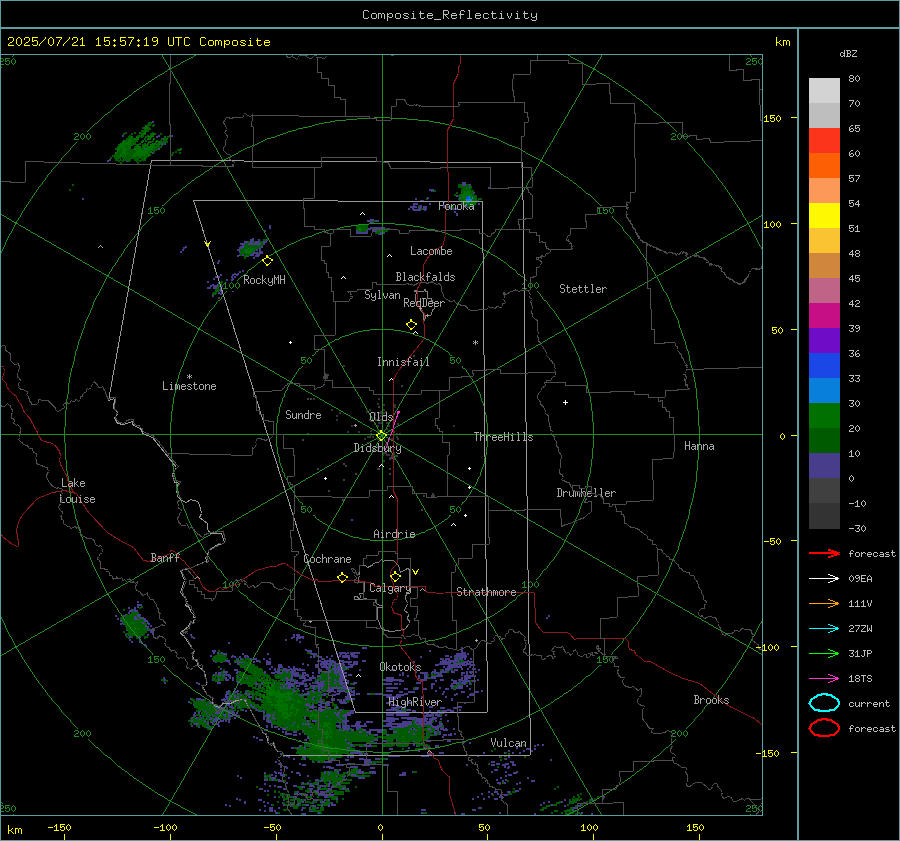Click the purple swatch in dBZ legend
Viewport: 900px width, 841px height.
click(x=824, y=340)
